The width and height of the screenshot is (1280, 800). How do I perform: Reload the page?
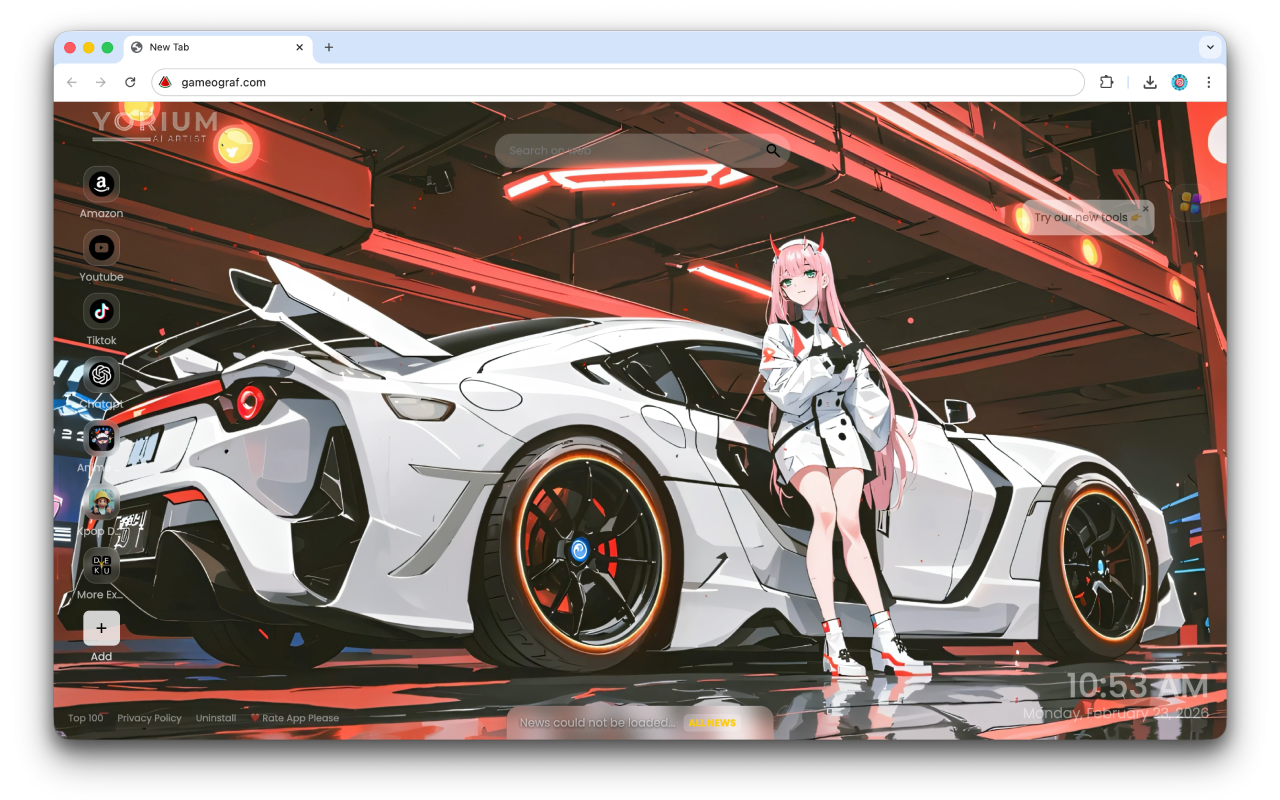[x=130, y=82]
